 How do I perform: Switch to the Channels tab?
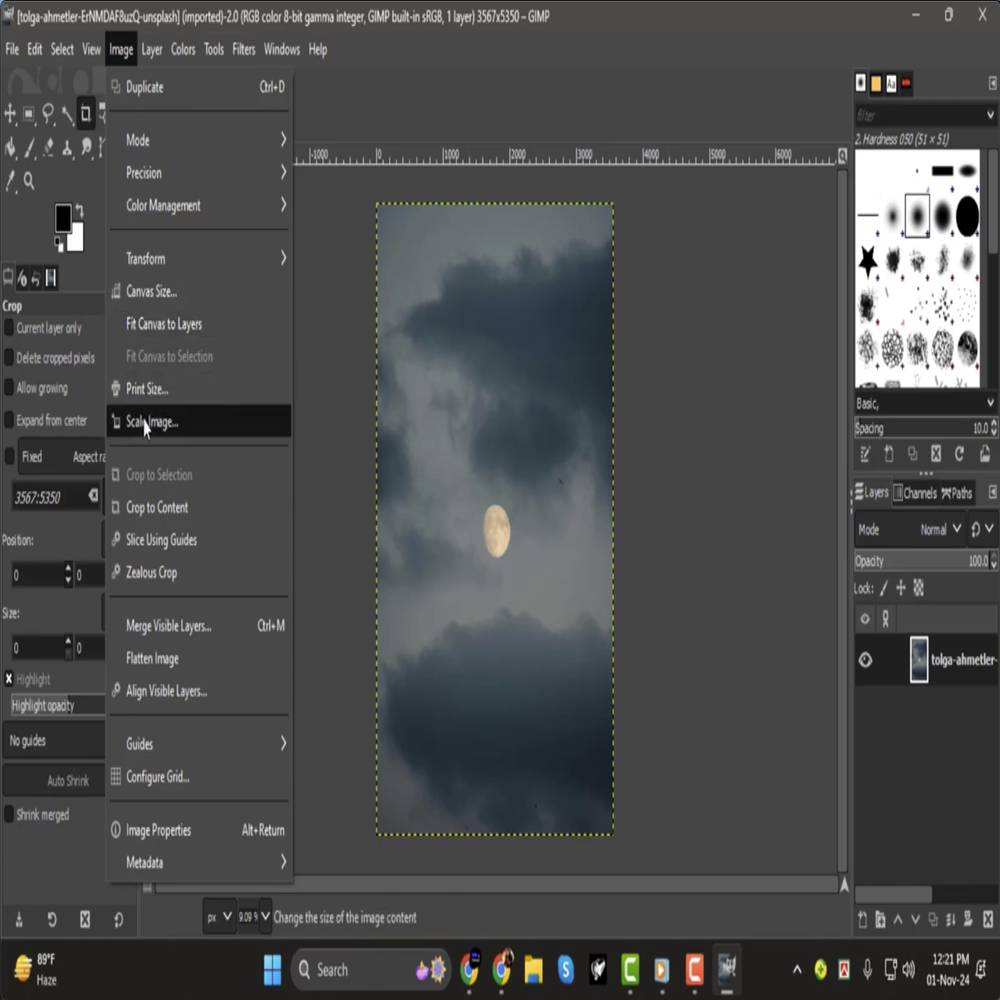click(914, 493)
